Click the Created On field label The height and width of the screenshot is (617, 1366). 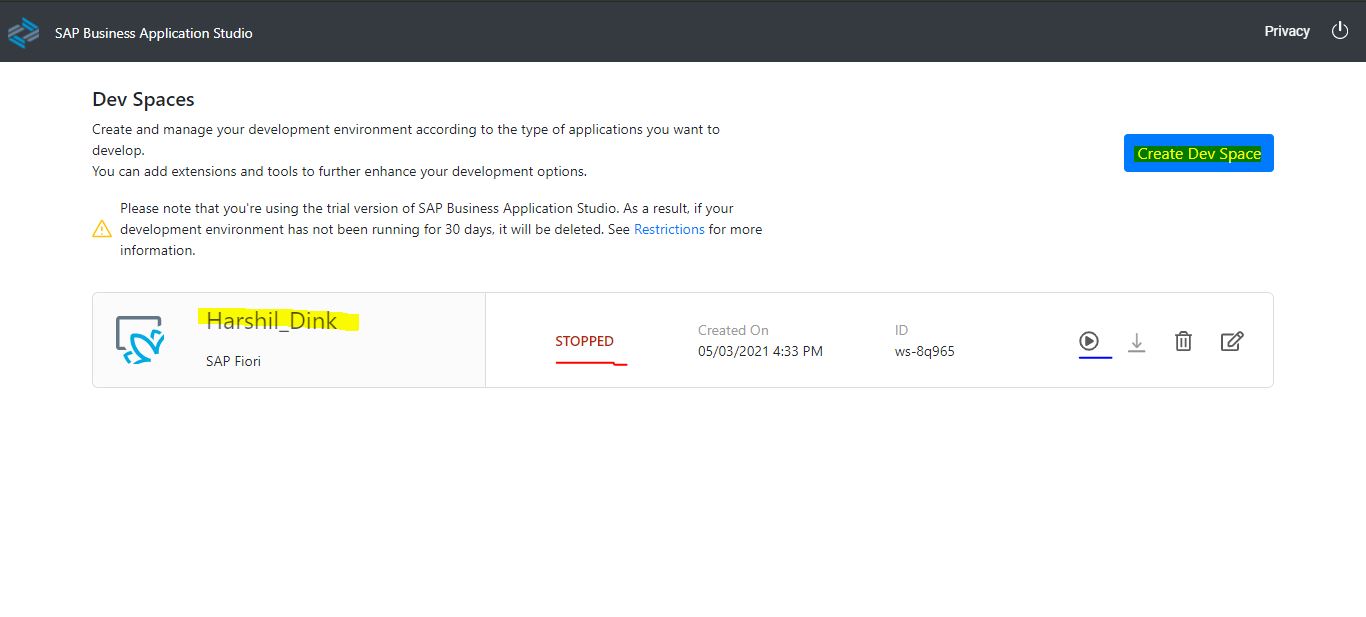(733, 330)
